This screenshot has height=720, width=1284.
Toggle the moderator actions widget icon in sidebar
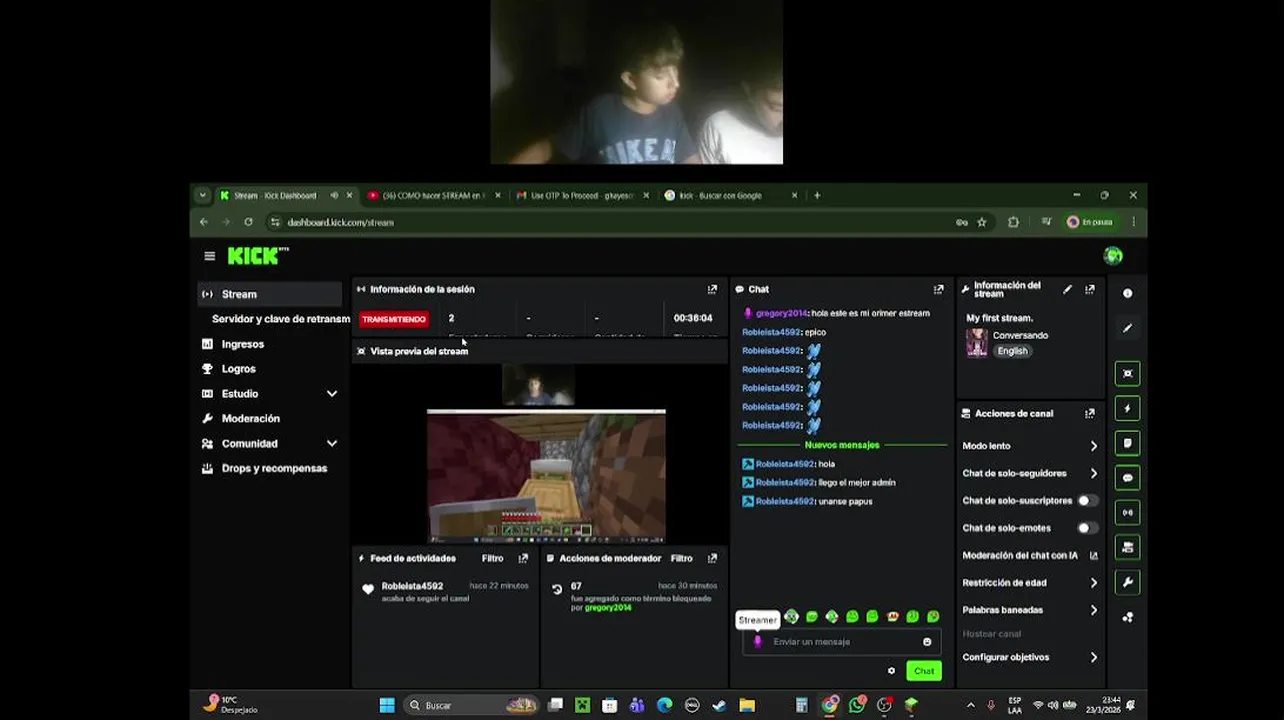(1127, 547)
